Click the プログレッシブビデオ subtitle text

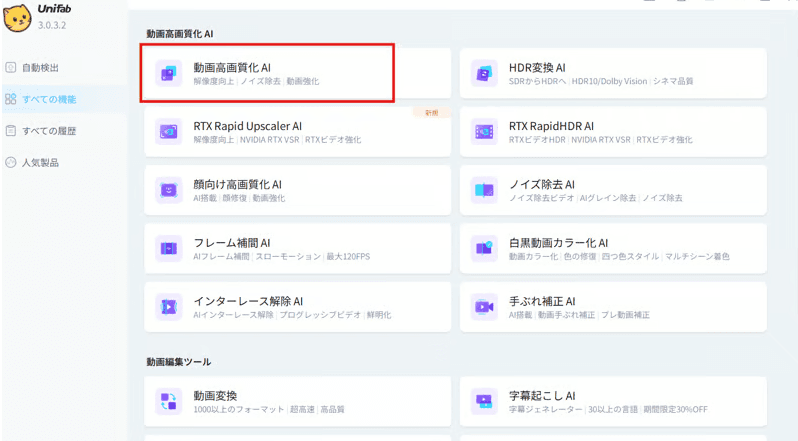320,315
